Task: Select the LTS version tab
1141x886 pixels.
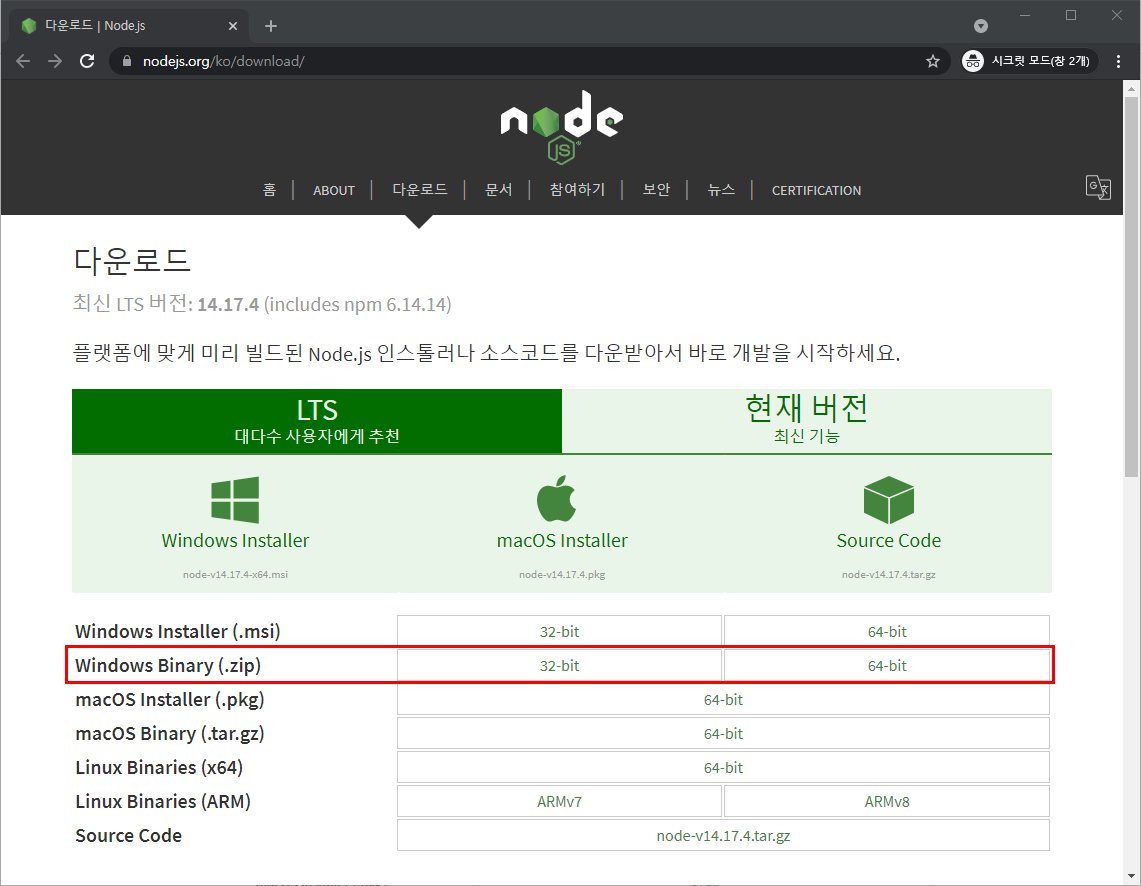Action: (317, 421)
